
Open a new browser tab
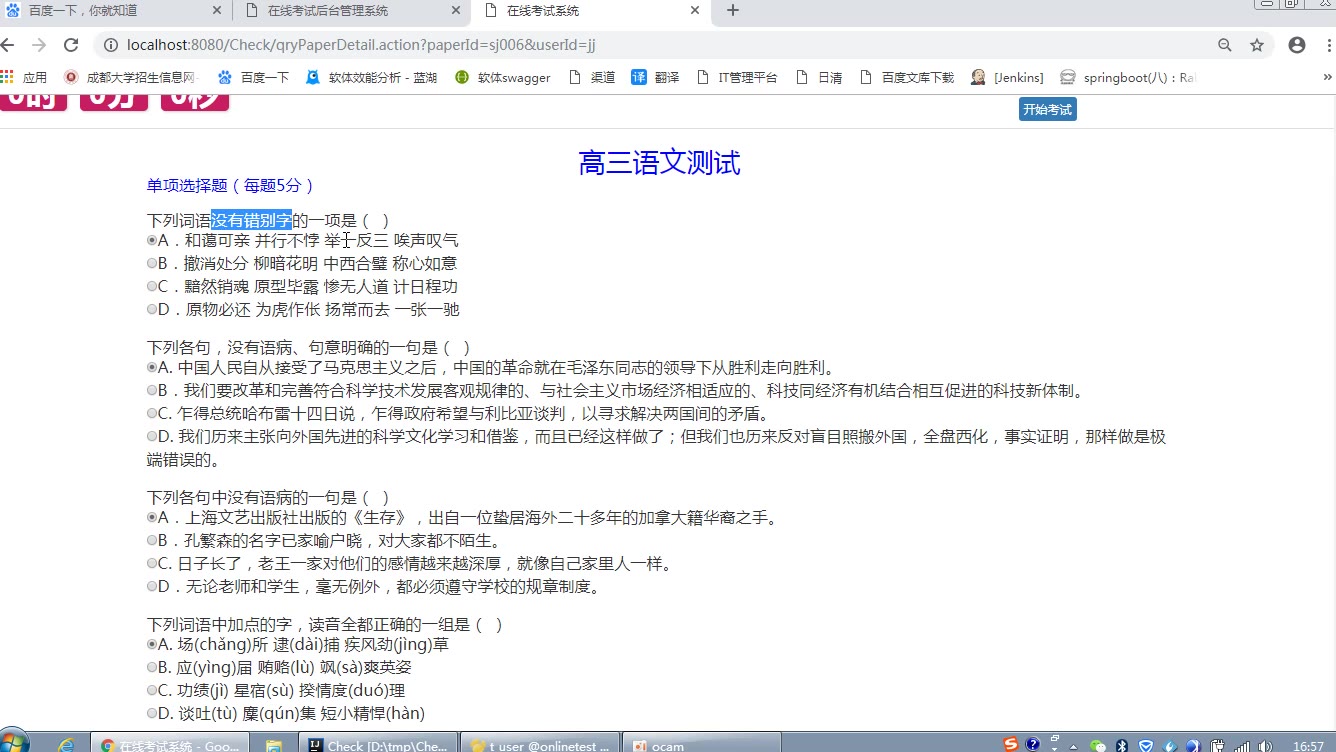[x=733, y=11]
